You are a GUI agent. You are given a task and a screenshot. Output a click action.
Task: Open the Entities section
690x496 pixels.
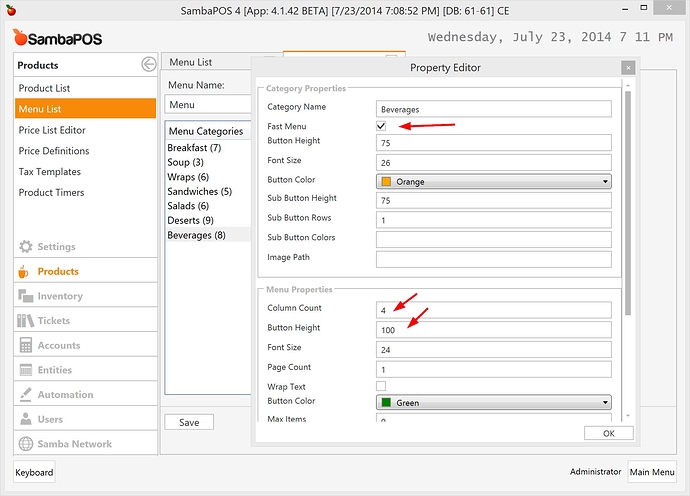click(x=85, y=370)
